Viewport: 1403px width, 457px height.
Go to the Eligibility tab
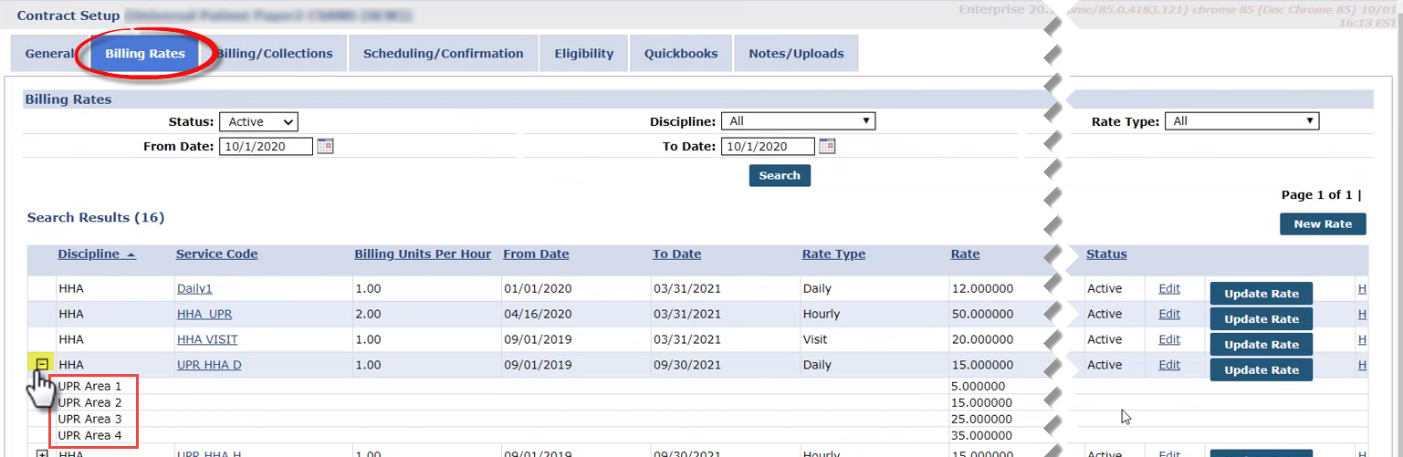[584, 54]
